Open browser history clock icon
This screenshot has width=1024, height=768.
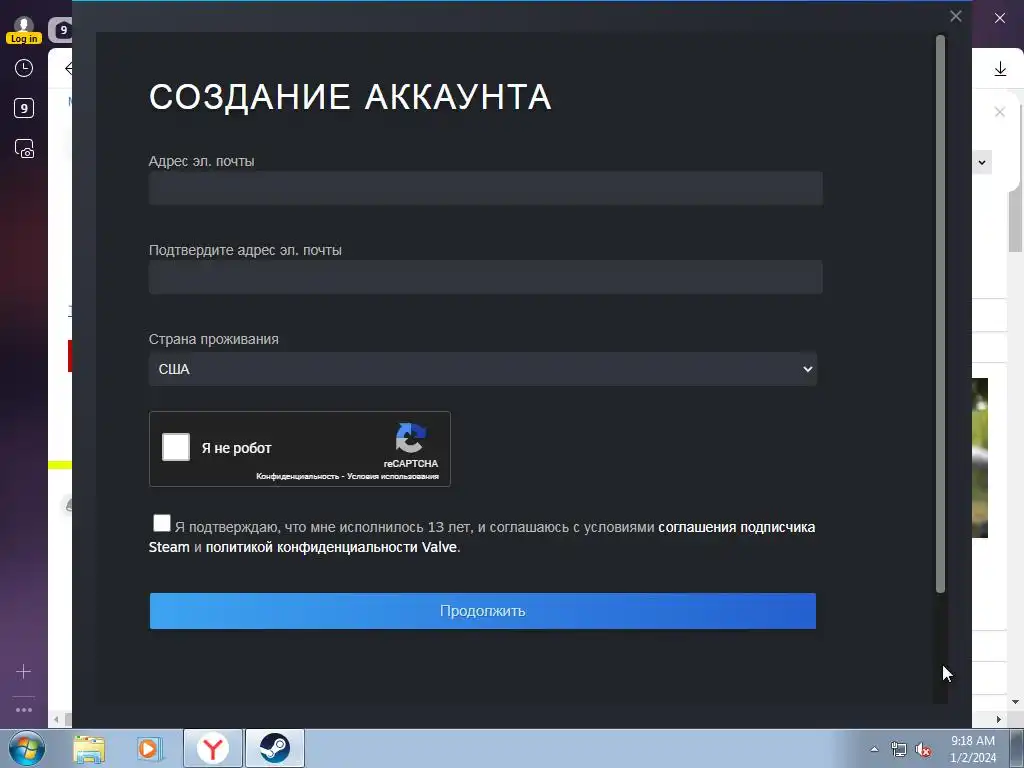24,69
